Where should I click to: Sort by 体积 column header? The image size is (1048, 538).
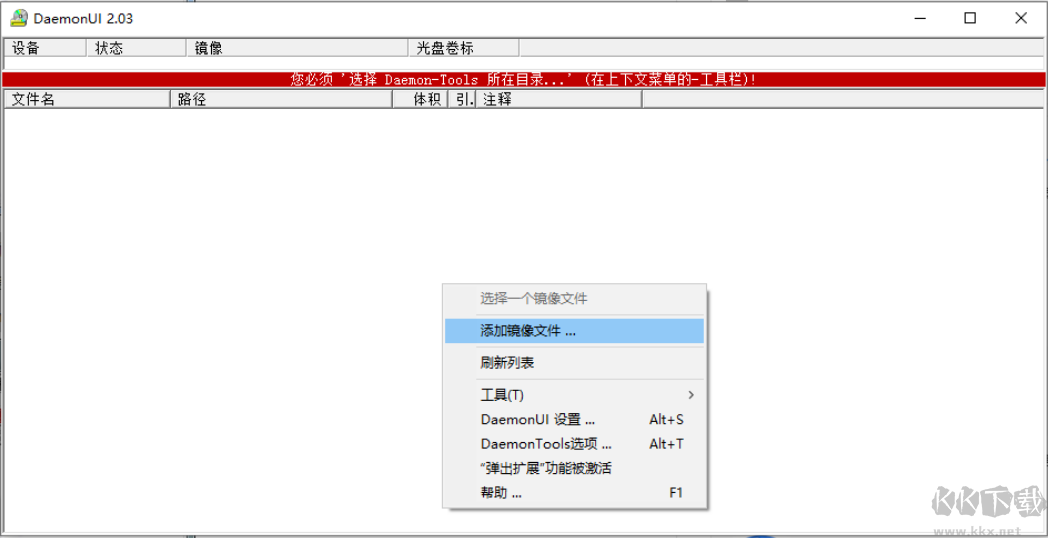tap(420, 100)
